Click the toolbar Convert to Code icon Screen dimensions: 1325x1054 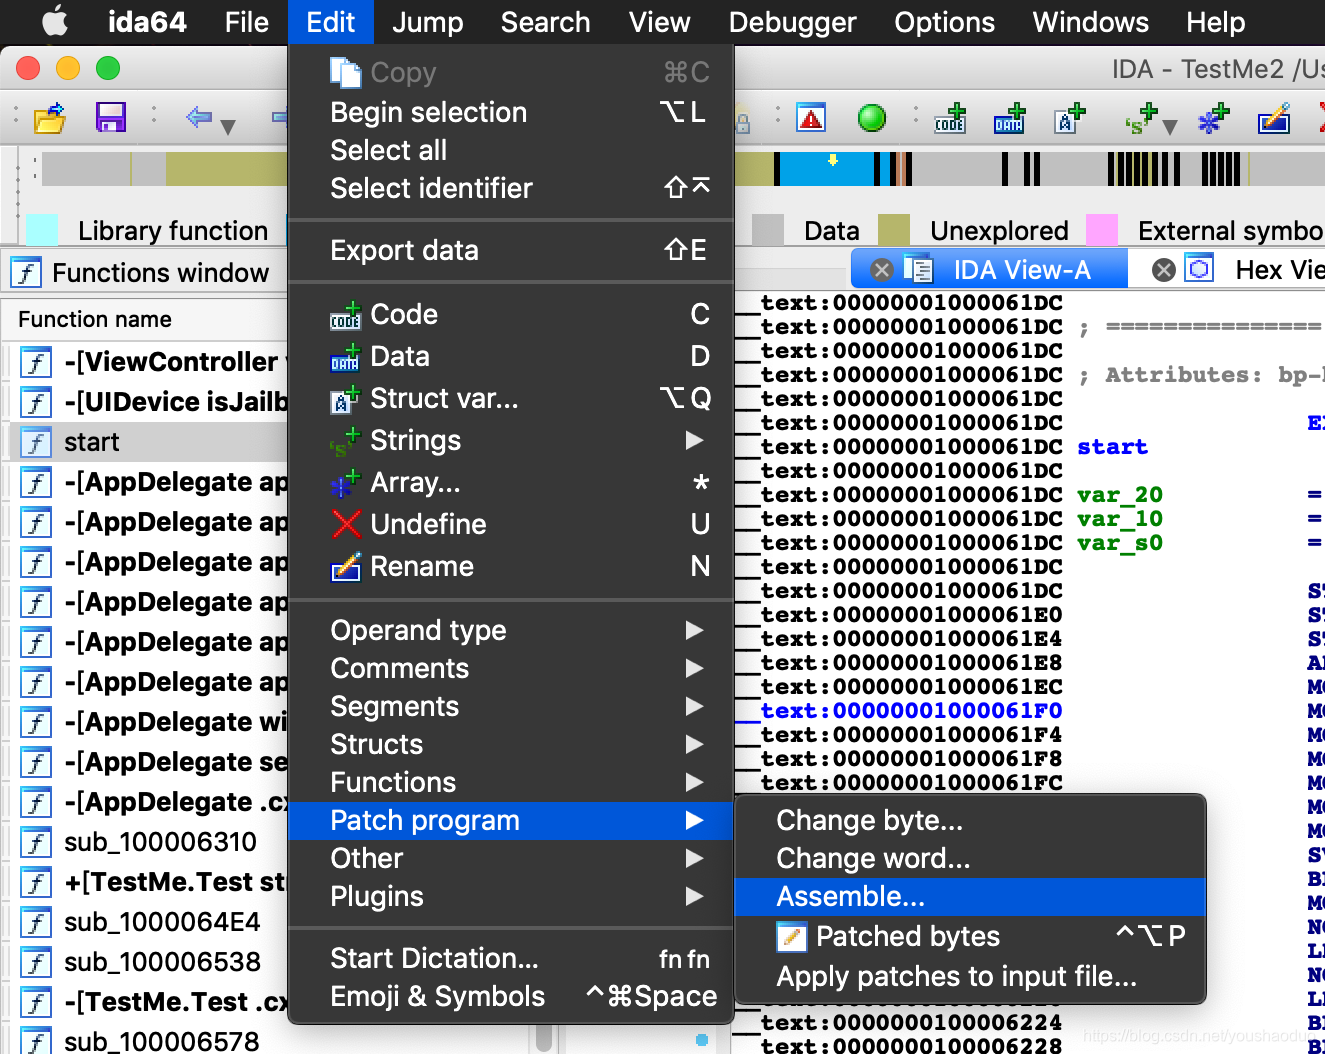950,118
